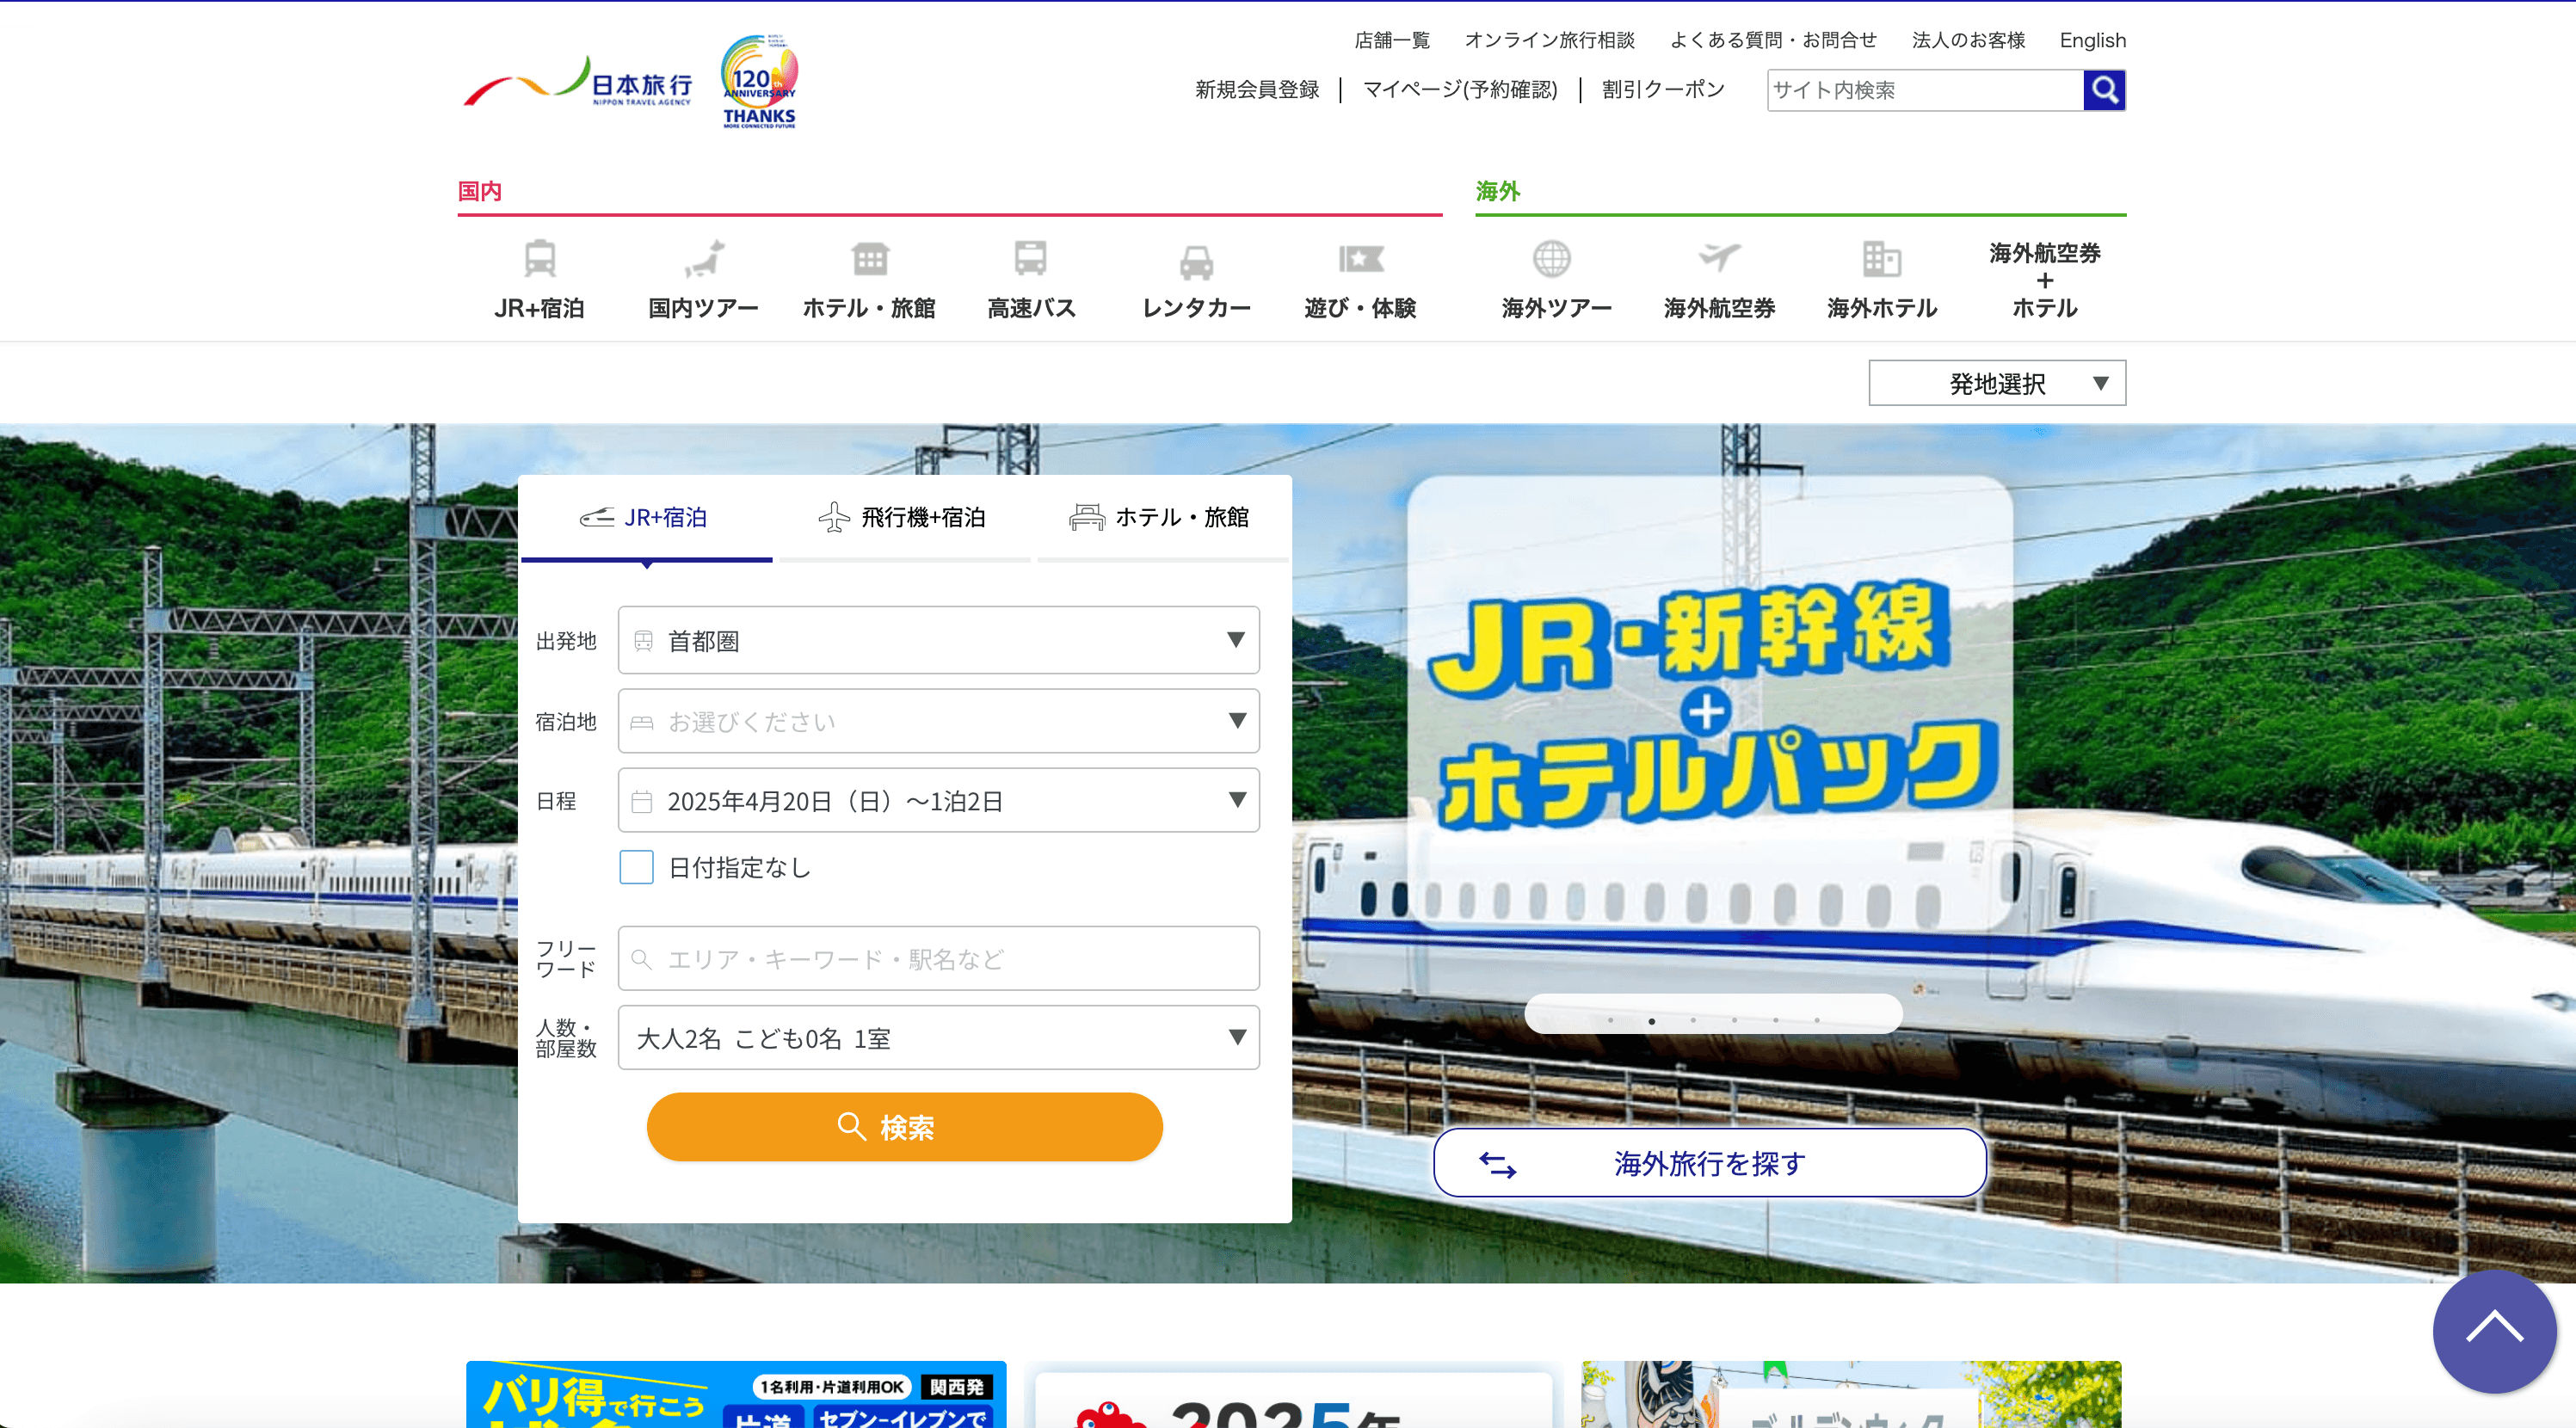
Task: Click the orange 検索 button
Action: 904,1127
